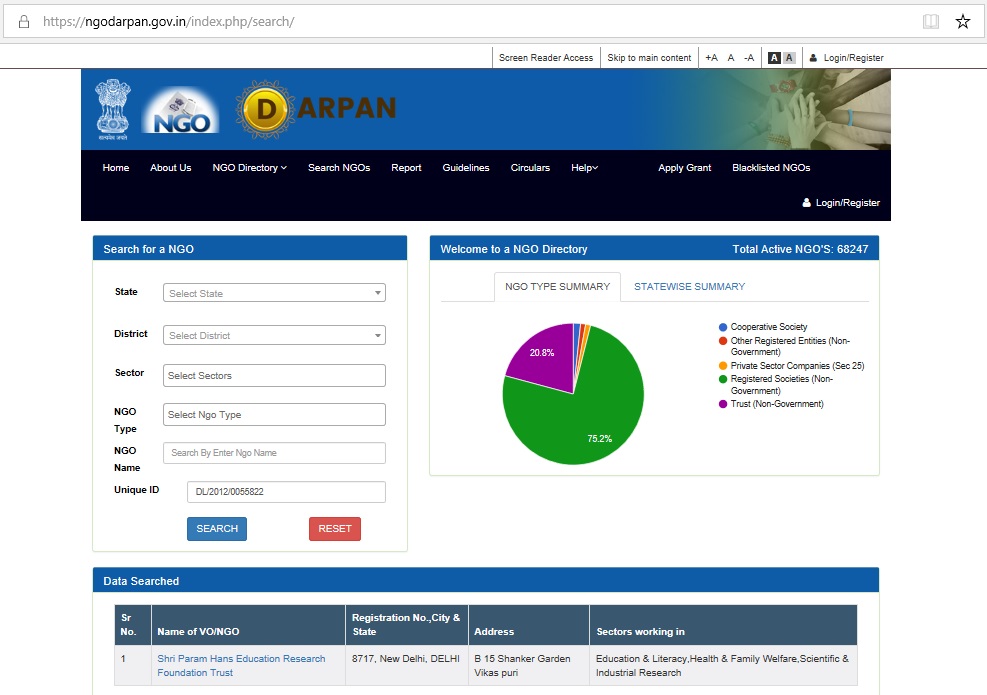The height and width of the screenshot is (695, 987).
Task: Go to Home in navigation bar
Action: click(116, 167)
